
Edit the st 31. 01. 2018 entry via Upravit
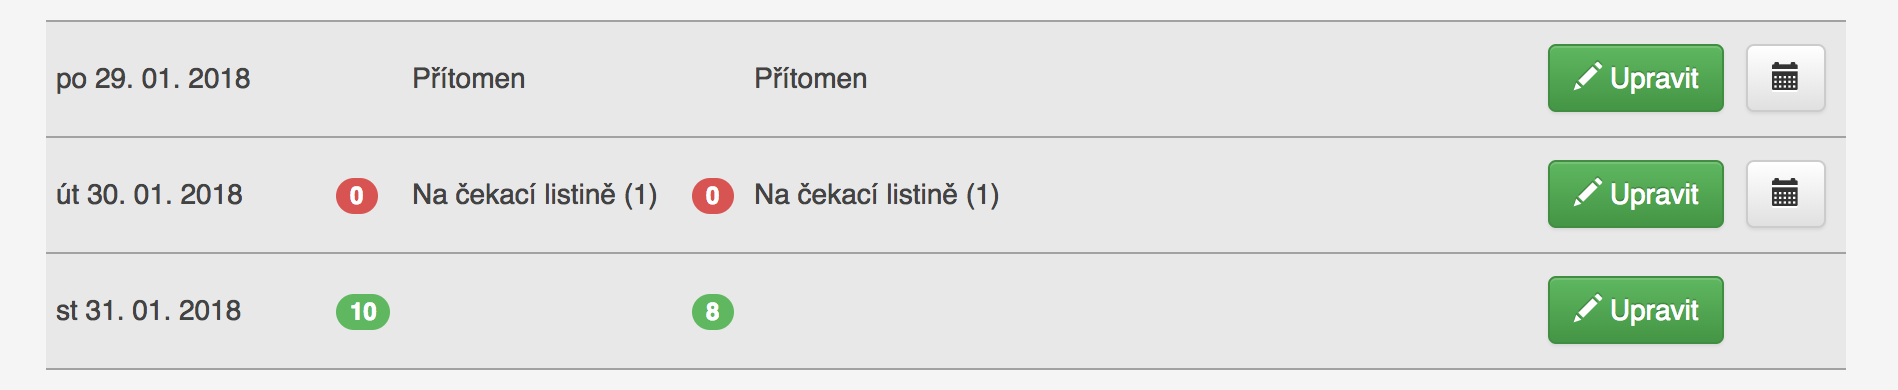coord(1636,310)
